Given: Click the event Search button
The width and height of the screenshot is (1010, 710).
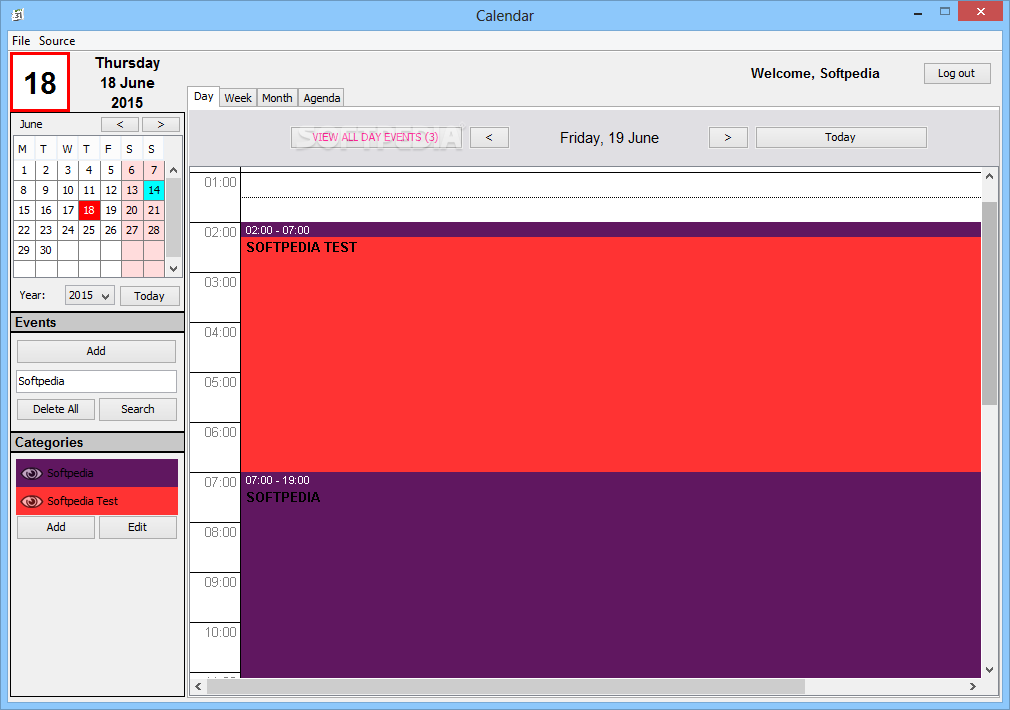Looking at the screenshot, I should coord(137,409).
